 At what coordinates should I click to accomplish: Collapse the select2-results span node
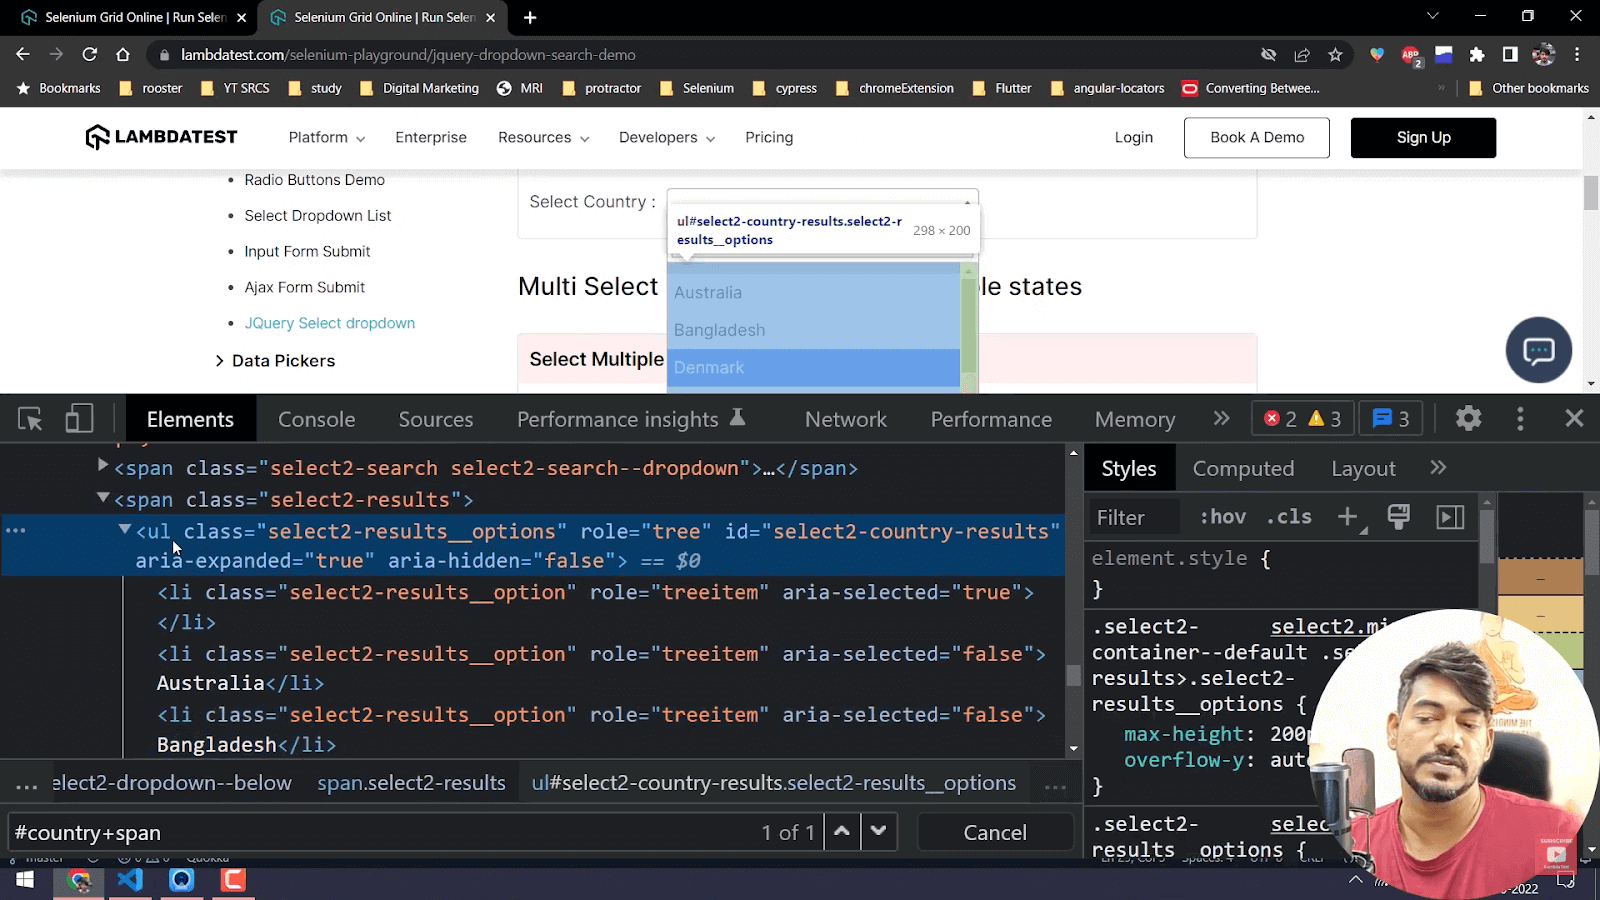pos(102,497)
